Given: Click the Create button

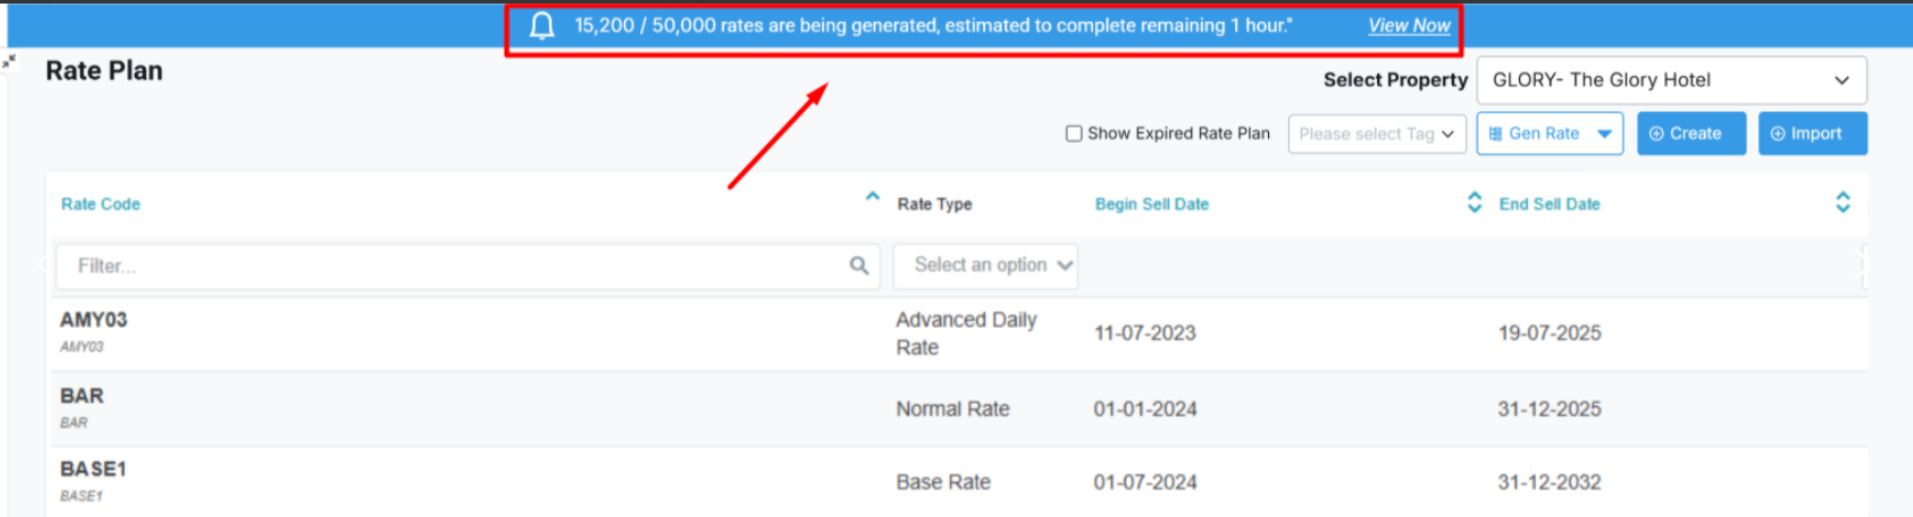Looking at the screenshot, I should 1690,134.
